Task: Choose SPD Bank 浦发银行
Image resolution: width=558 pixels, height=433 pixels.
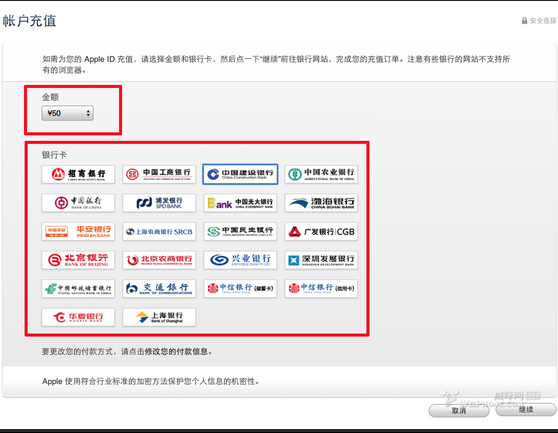Action: click(159, 203)
